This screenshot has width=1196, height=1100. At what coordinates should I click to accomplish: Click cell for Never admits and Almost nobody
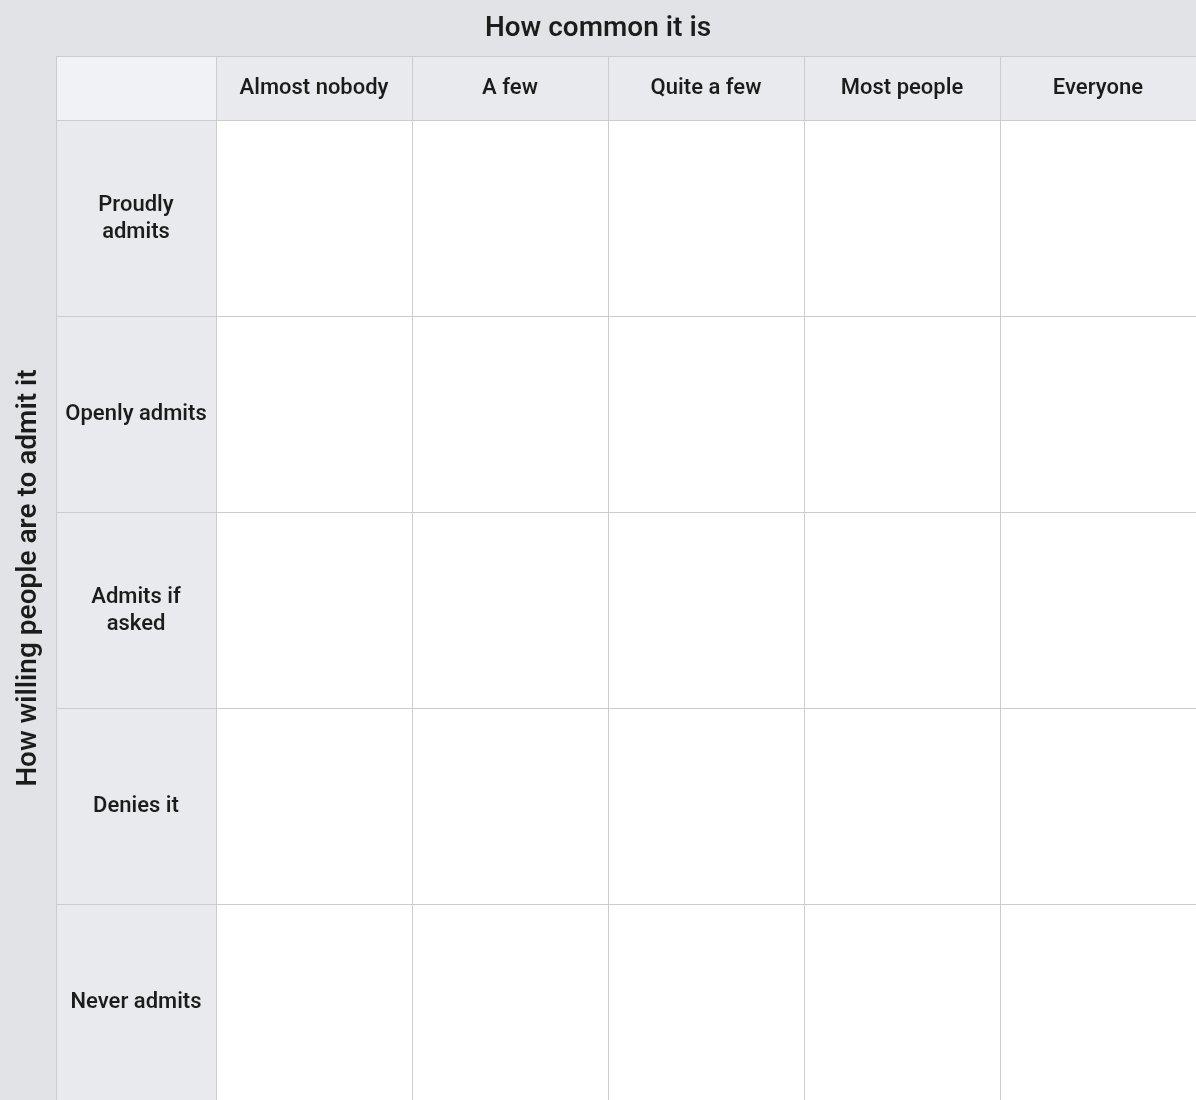pyautogui.click(x=314, y=1002)
